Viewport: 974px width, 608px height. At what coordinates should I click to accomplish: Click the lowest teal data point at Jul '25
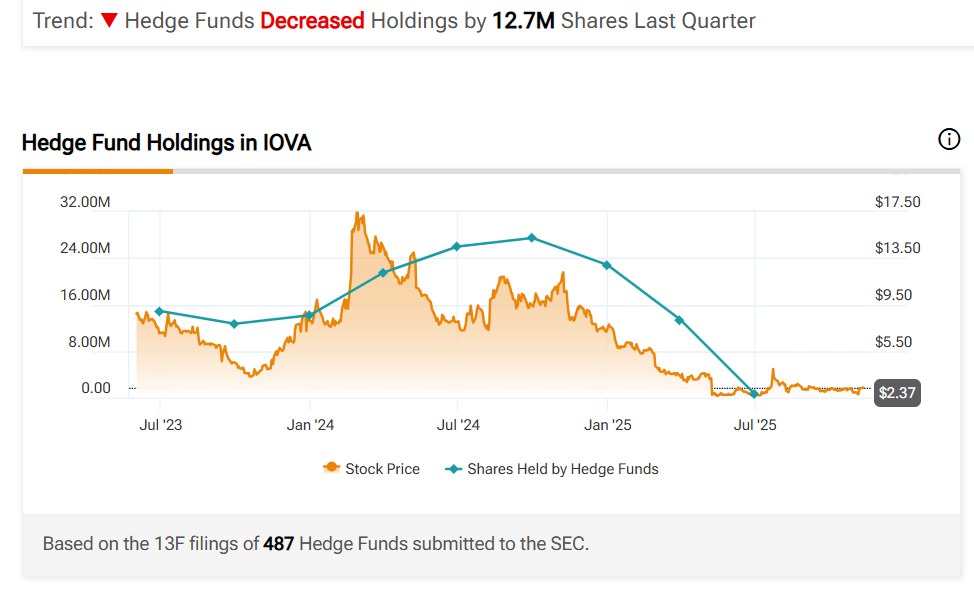(755, 394)
